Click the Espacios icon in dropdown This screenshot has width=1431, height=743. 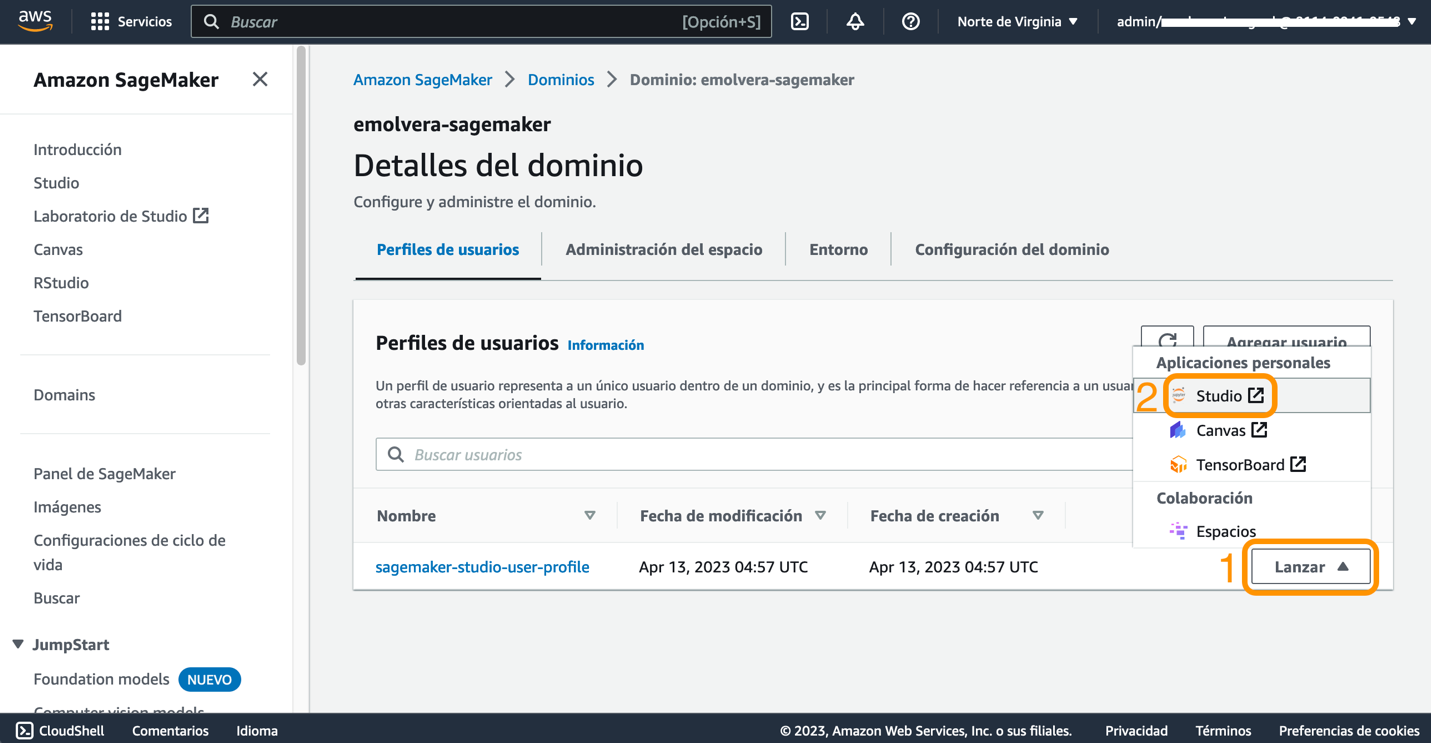pyautogui.click(x=1178, y=531)
